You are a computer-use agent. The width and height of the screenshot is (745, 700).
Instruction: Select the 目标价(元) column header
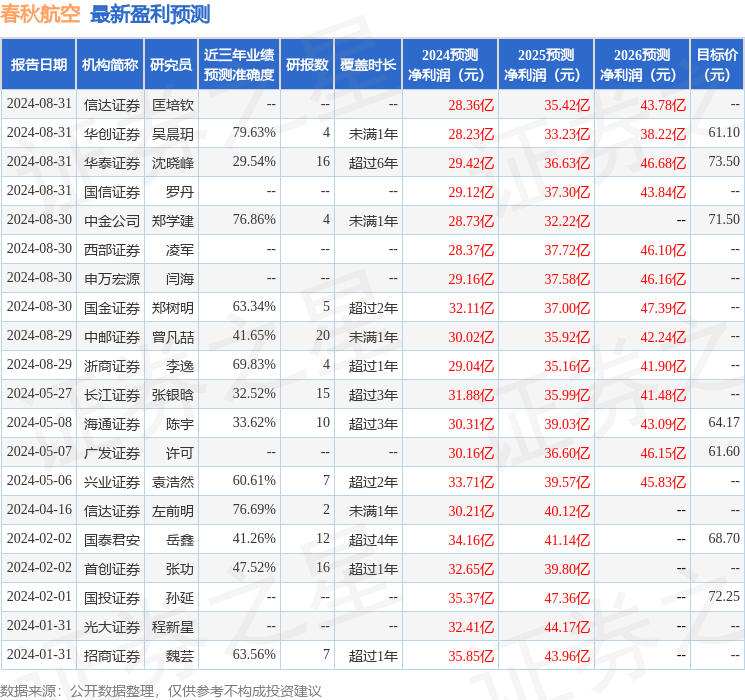click(716, 65)
